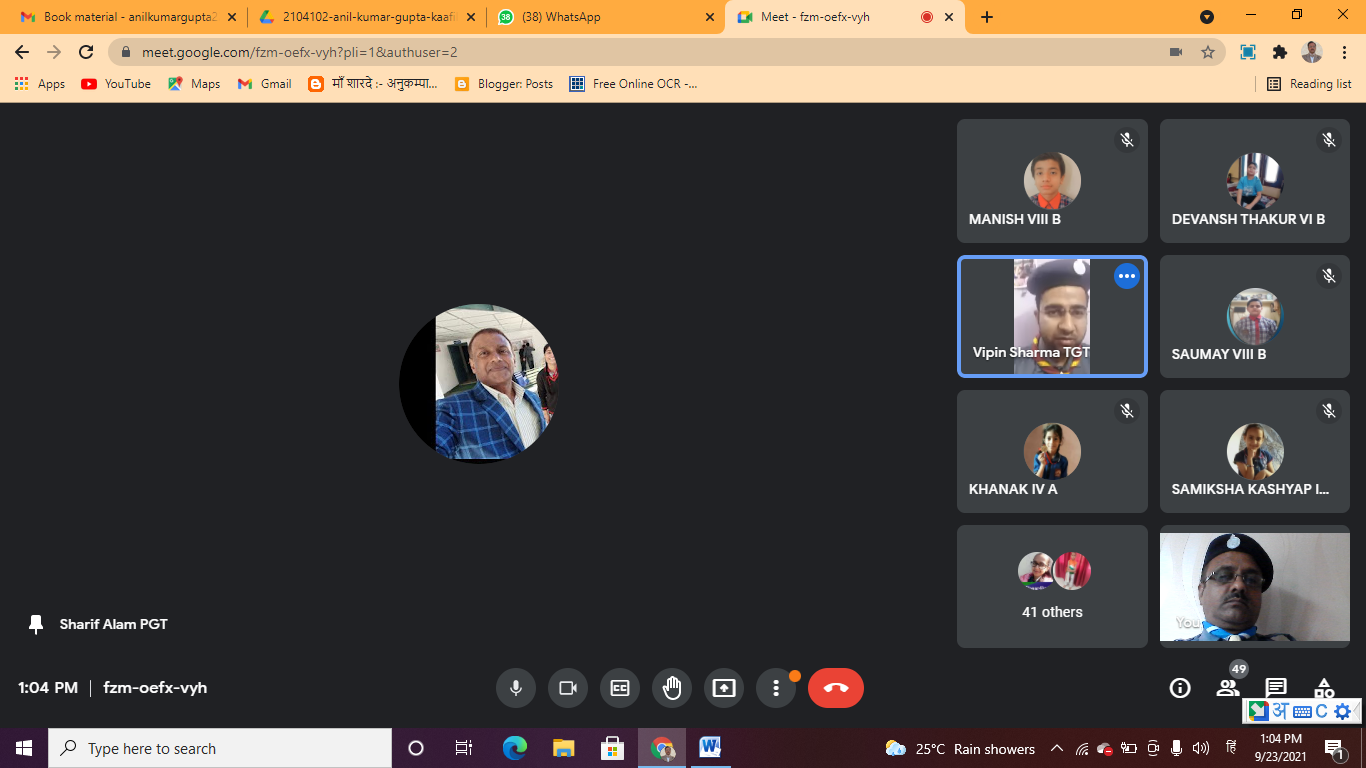Open the 41 others tile

tap(1052, 586)
